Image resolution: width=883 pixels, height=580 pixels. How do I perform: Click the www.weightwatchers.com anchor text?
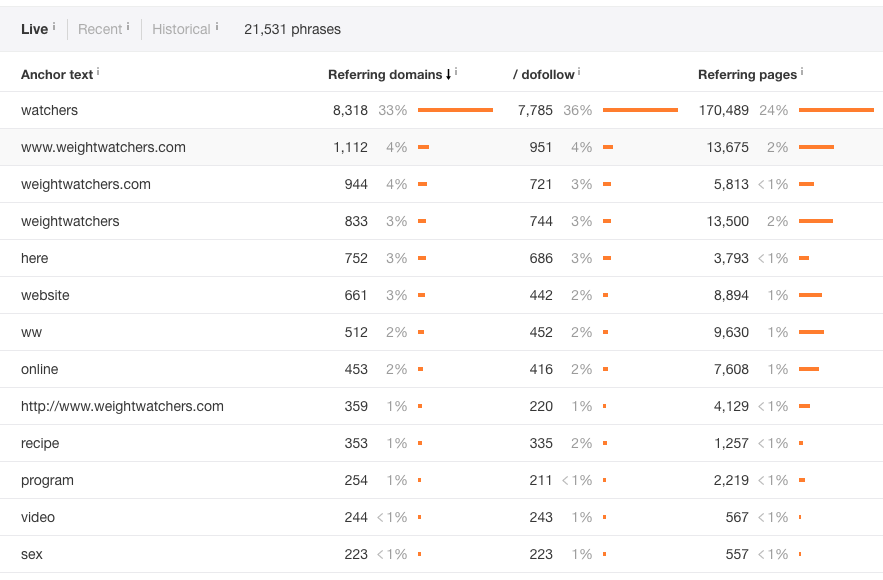tap(103, 147)
